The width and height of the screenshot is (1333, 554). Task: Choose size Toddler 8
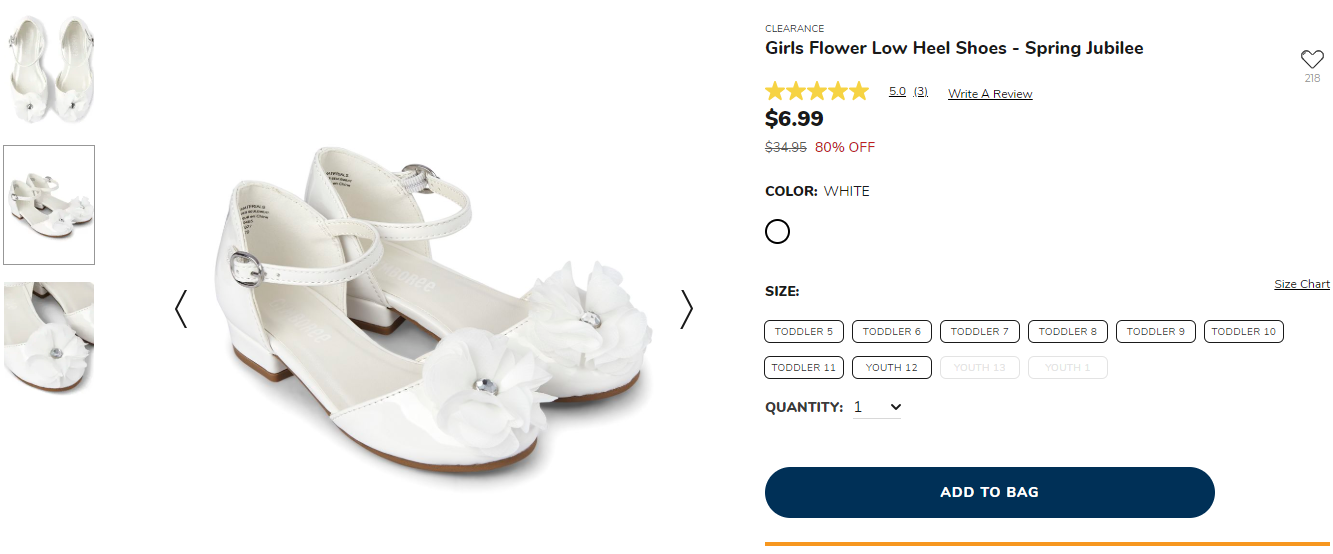pyautogui.click(x=1067, y=331)
